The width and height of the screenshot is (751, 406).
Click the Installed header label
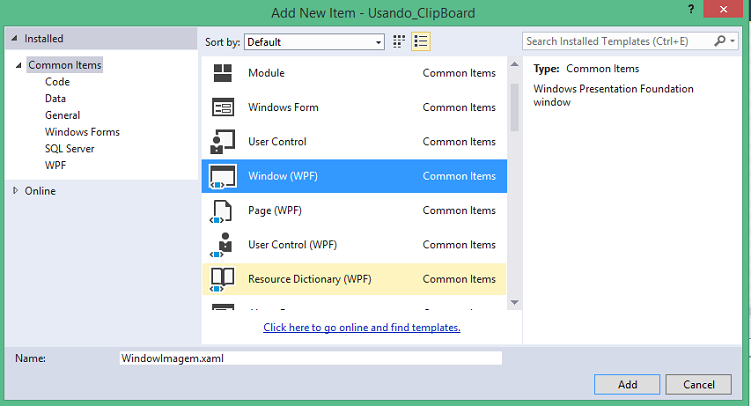click(x=44, y=39)
